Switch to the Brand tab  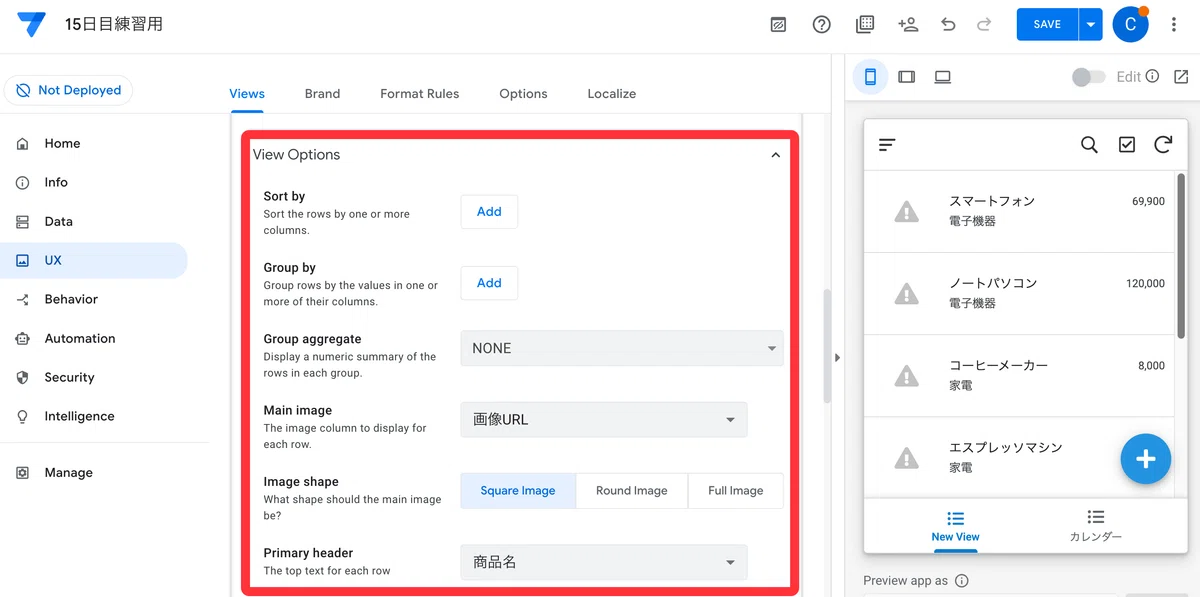click(322, 93)
